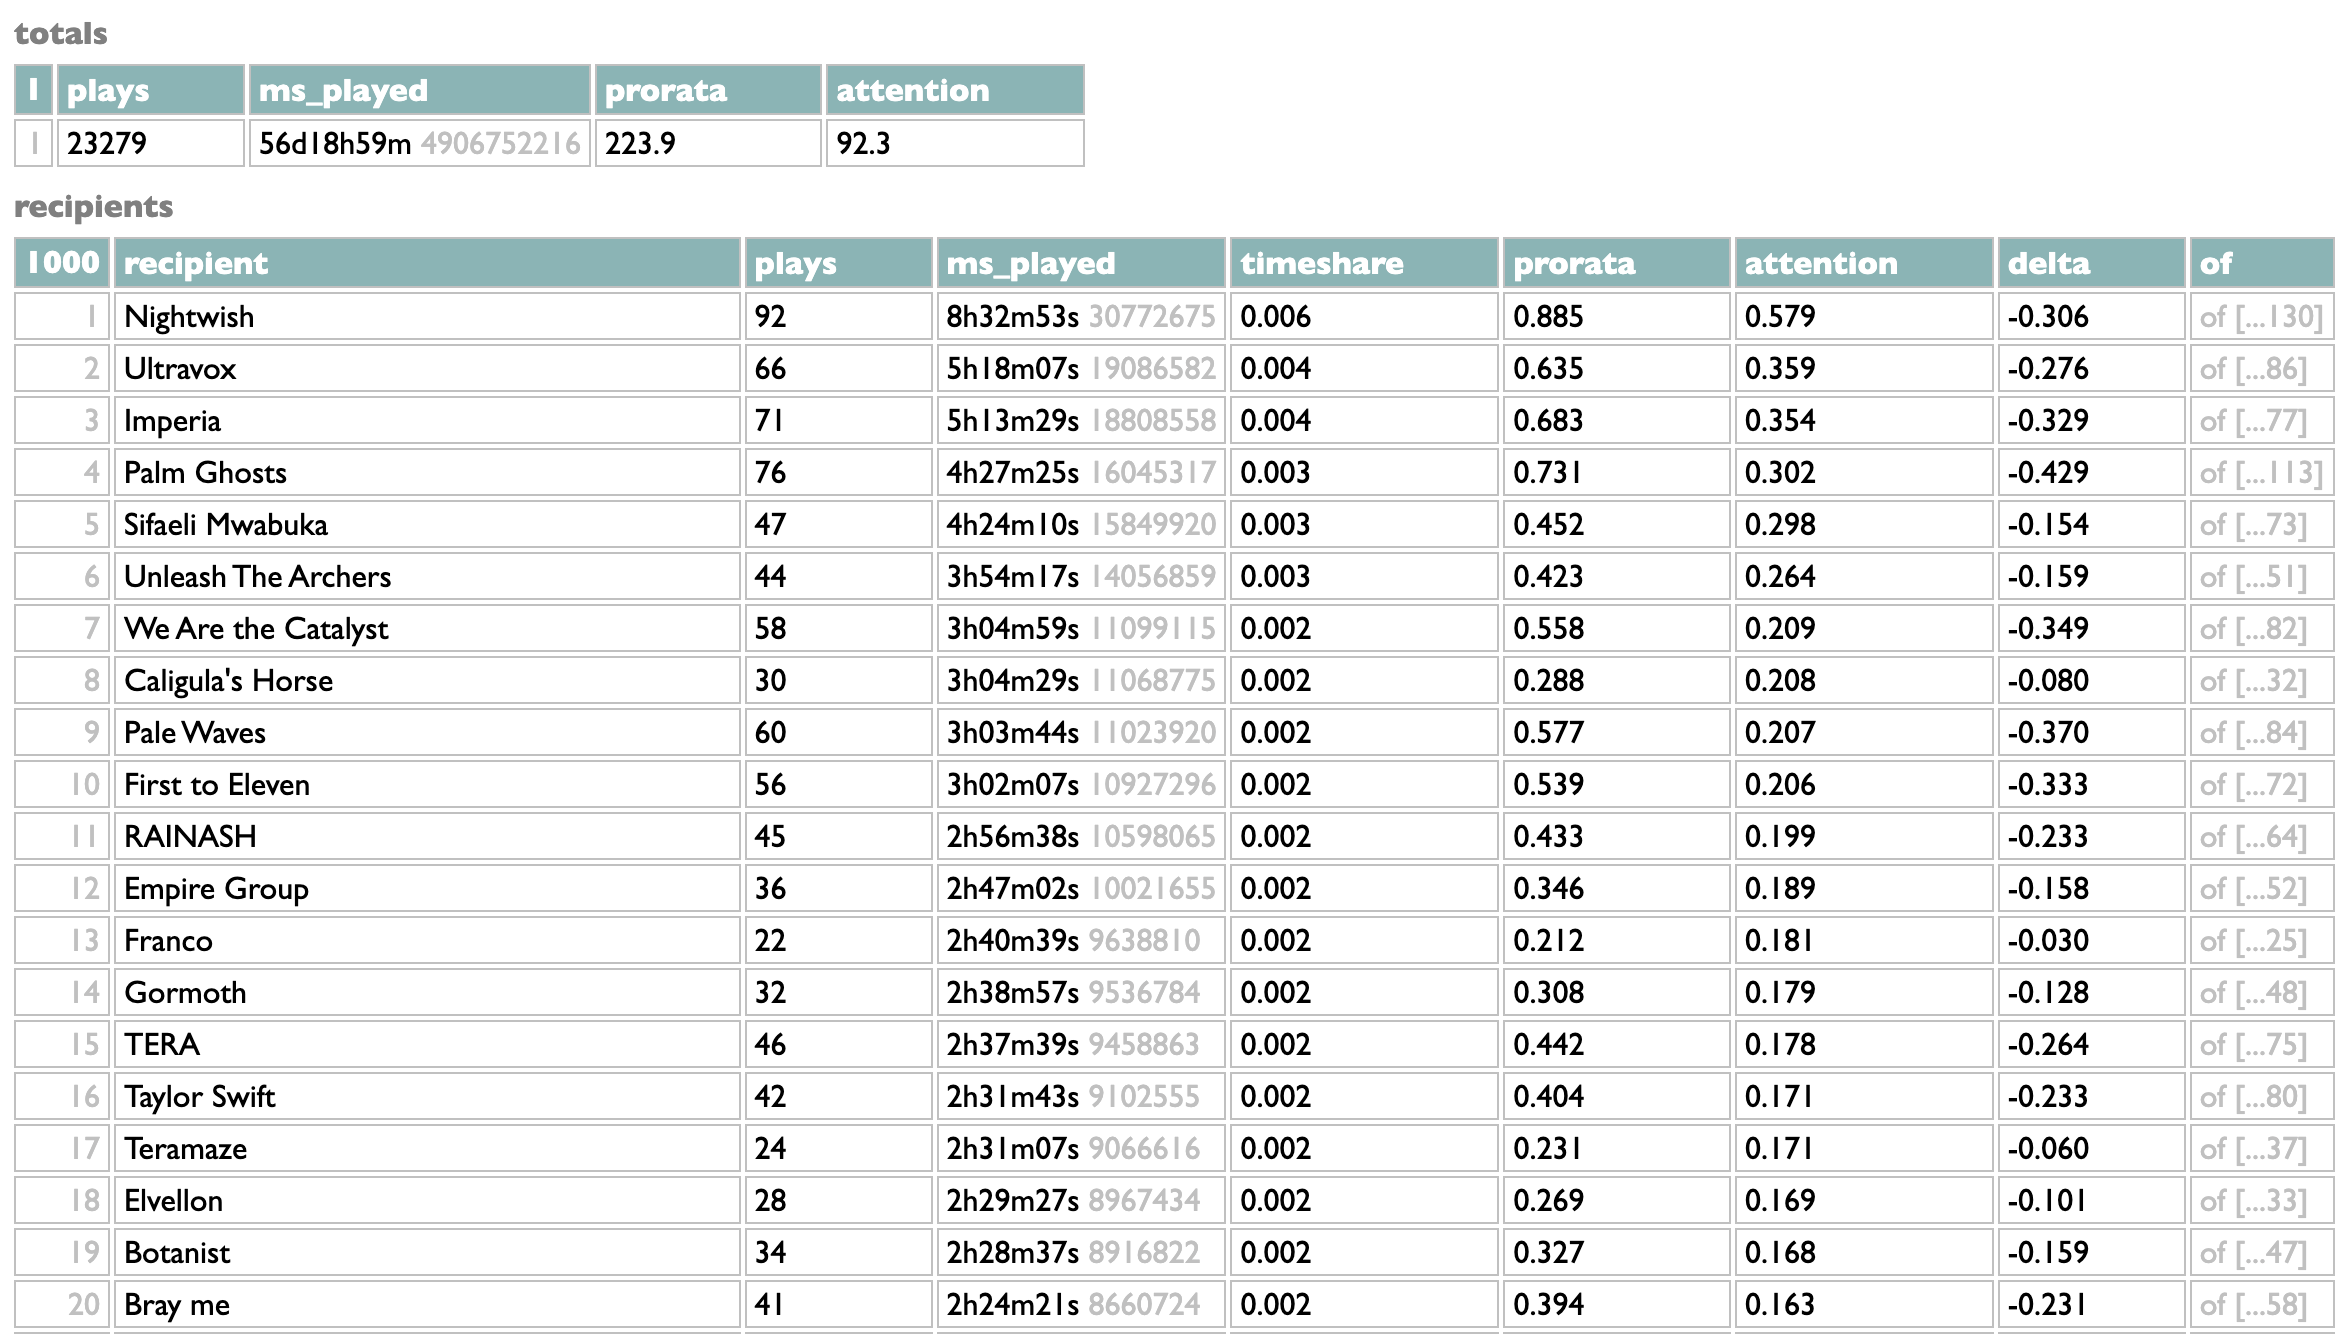Sort recipients by the plays column header
The image size is (2346, 1334).
838,264
